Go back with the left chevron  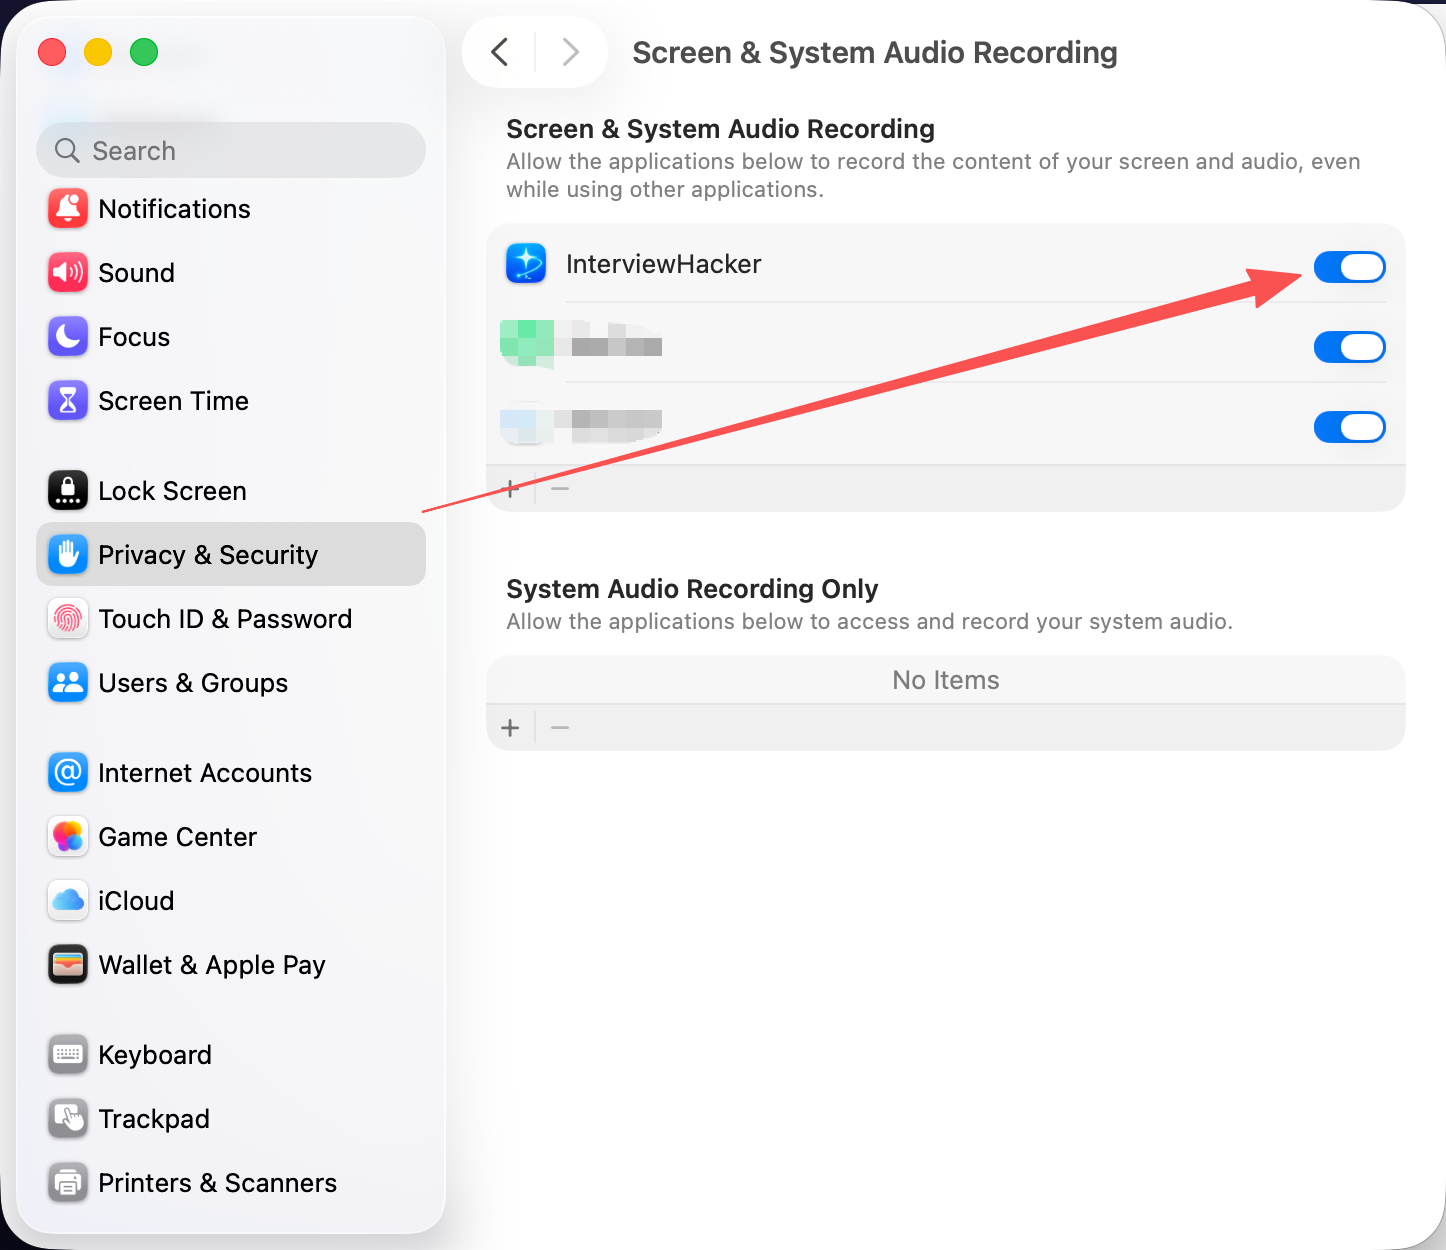(x=500, y=52)
